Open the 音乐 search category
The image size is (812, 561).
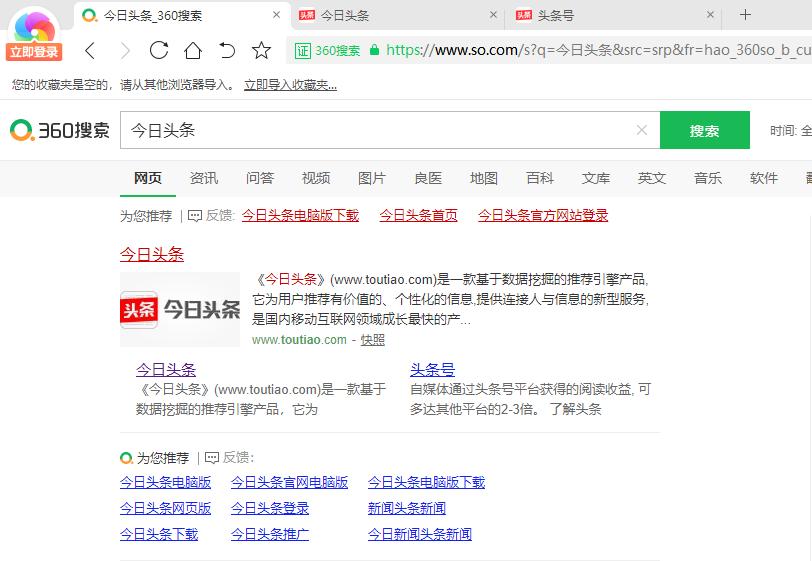tap(707, 178)
